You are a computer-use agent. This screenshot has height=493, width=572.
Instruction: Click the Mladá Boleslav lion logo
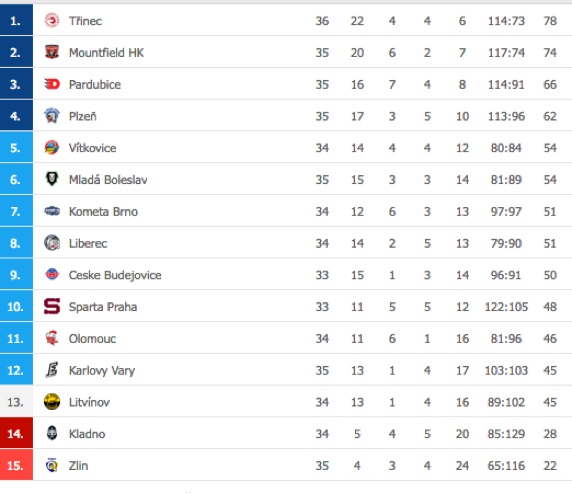(x=52, y=179)
